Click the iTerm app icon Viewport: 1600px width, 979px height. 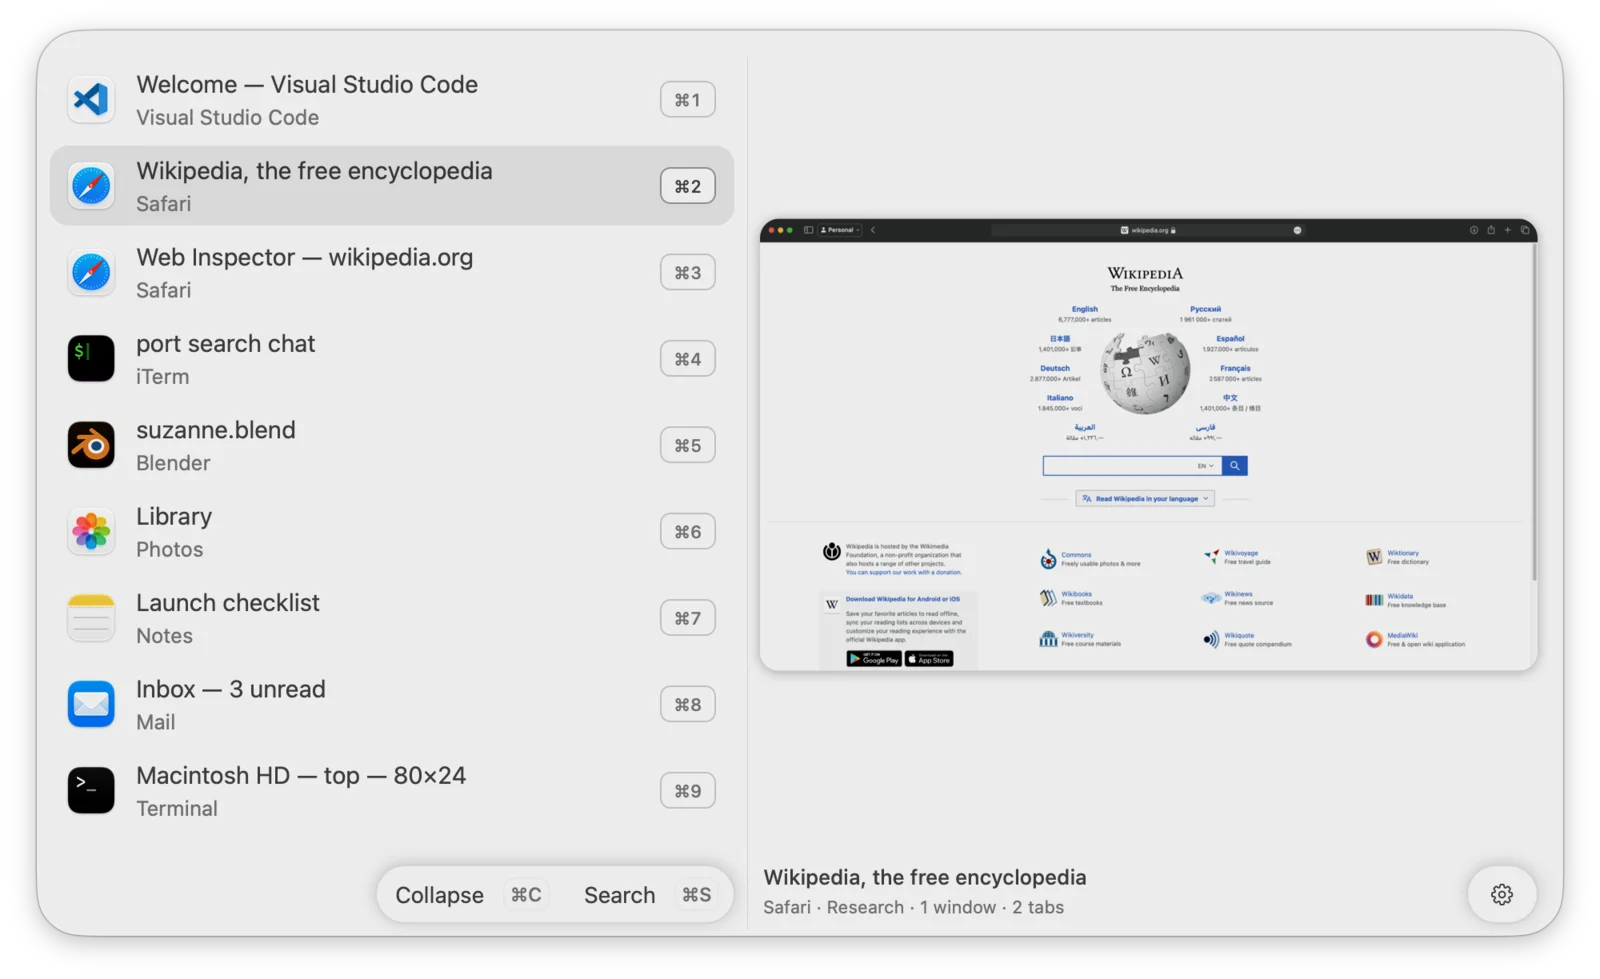click(91, 358)
